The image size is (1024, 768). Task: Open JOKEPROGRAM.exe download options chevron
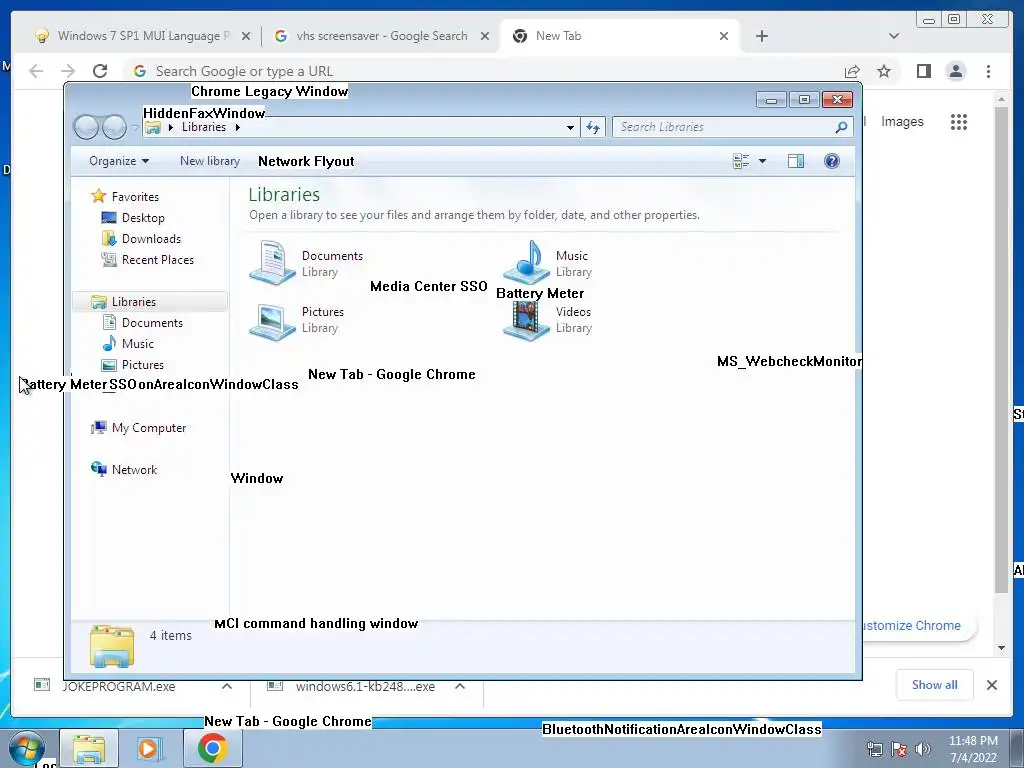227,686
